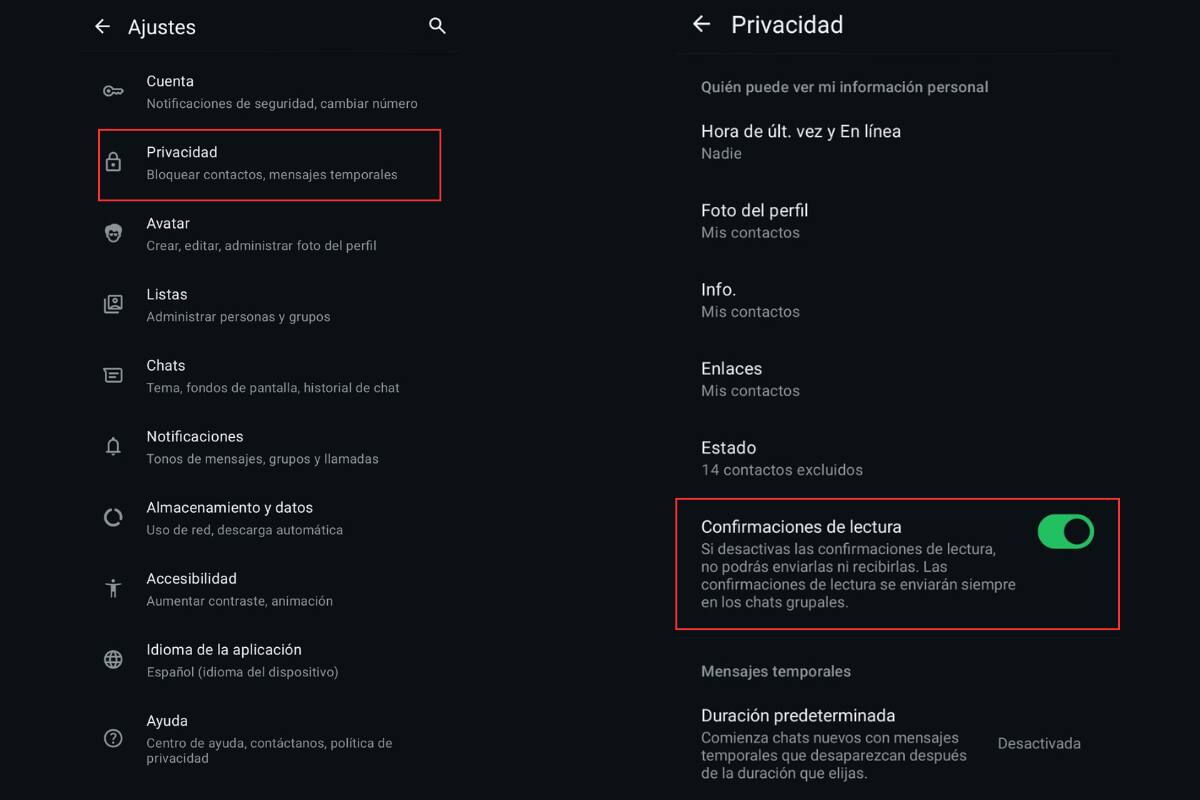Click the lock icon next to Privacidad
The image size is (1200, 800).
(113, 161)
